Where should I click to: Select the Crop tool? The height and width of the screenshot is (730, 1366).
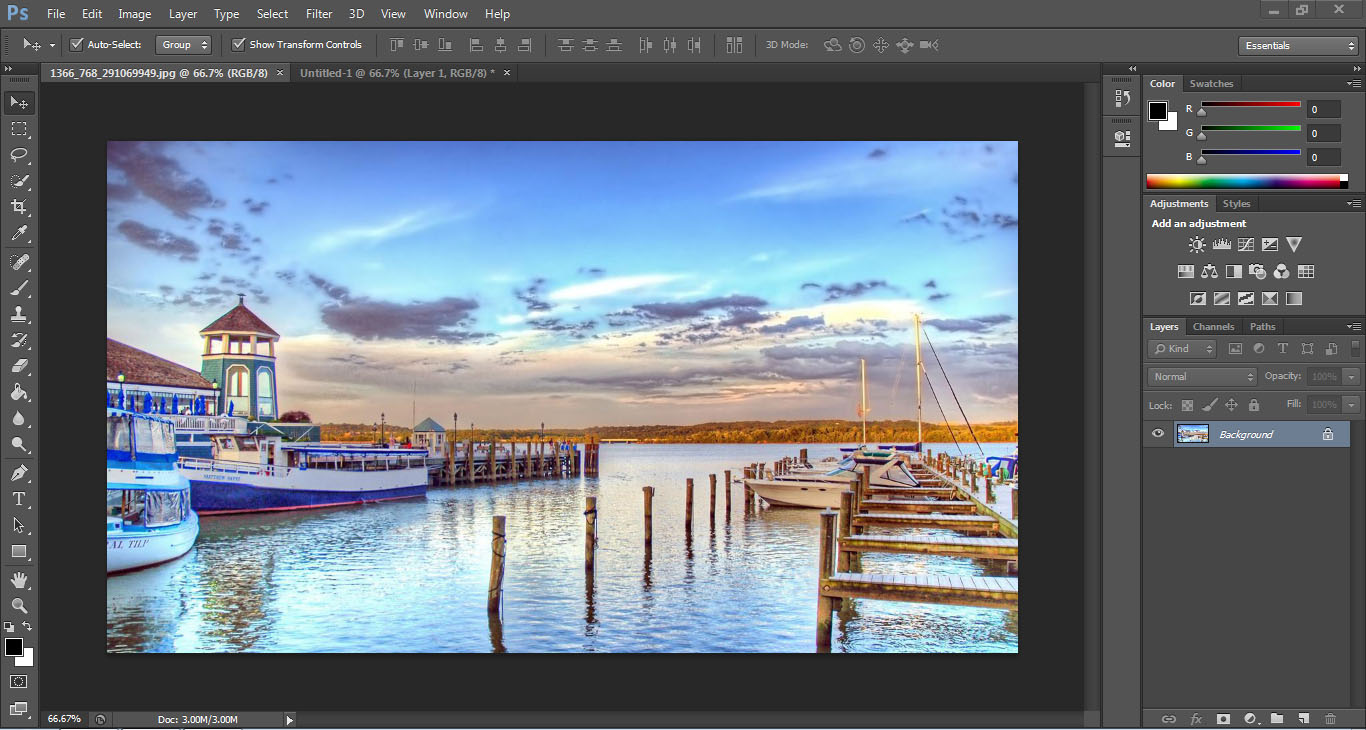click(x=19, y=207)
